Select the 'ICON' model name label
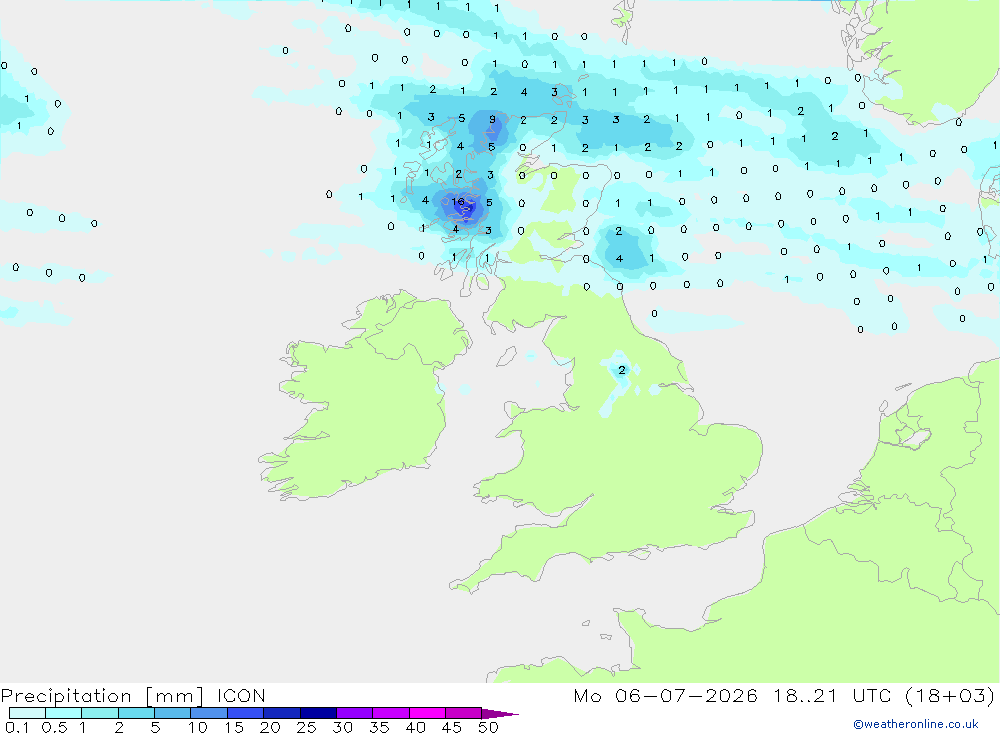 pos(241,695)
